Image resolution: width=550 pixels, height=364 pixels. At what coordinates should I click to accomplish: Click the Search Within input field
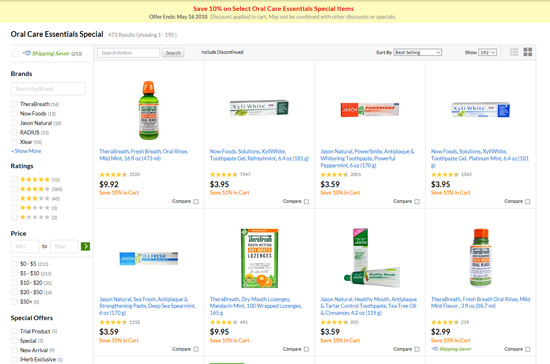pyautogui.click(x=128, y=53)
